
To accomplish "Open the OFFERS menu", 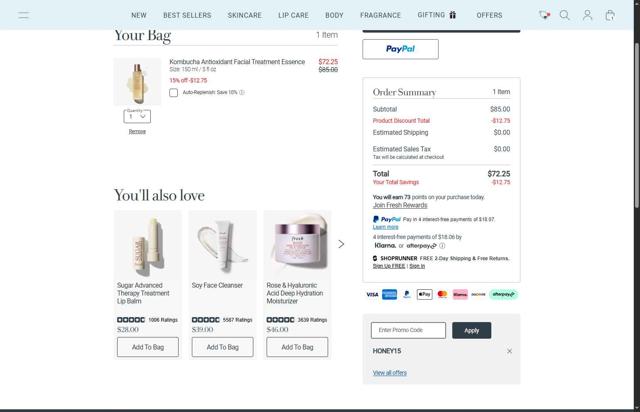I will click(x=489, y=15).
